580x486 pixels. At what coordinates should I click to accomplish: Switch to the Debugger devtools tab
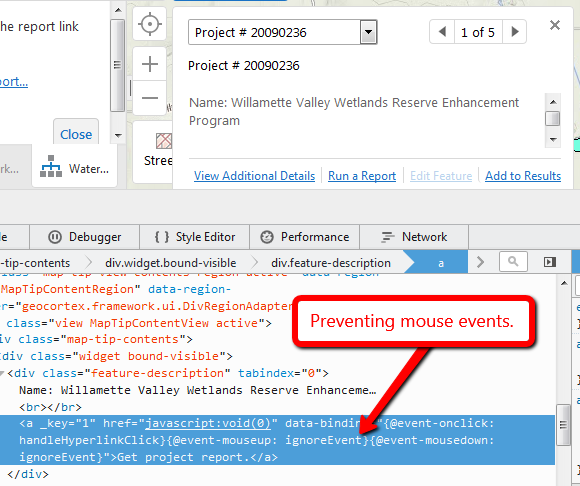tap(85, 237)
